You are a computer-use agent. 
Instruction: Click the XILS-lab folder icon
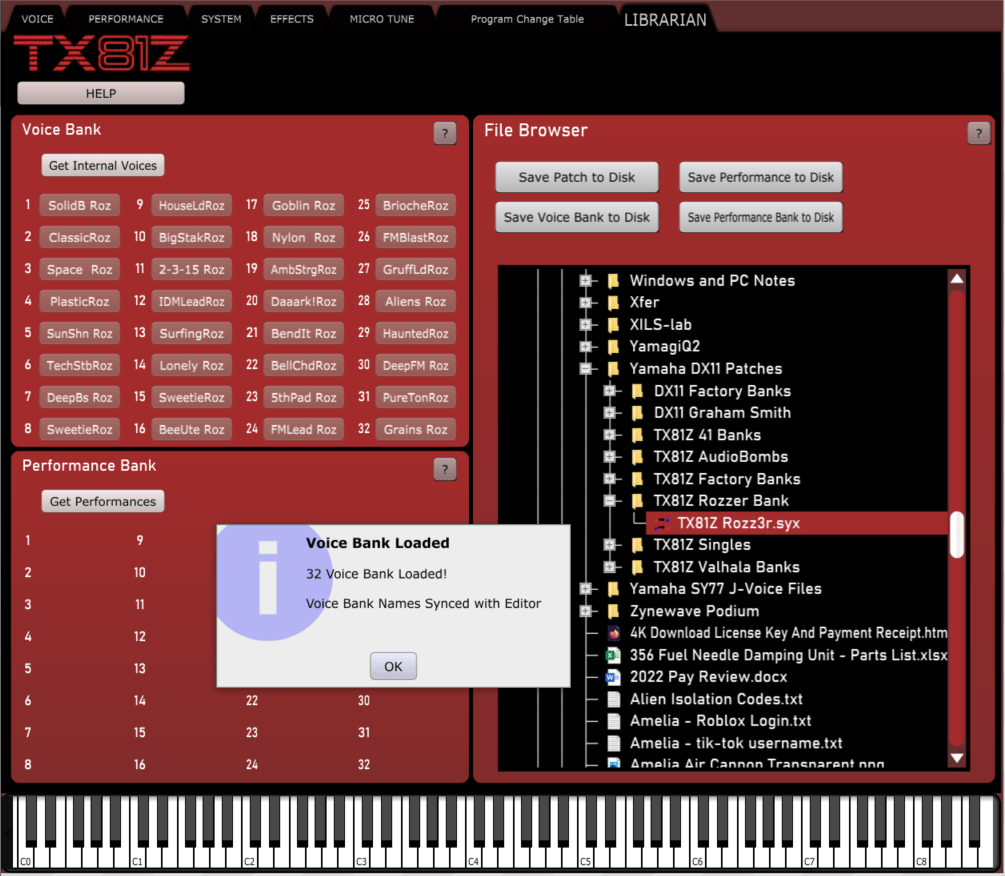pos(613,324)
